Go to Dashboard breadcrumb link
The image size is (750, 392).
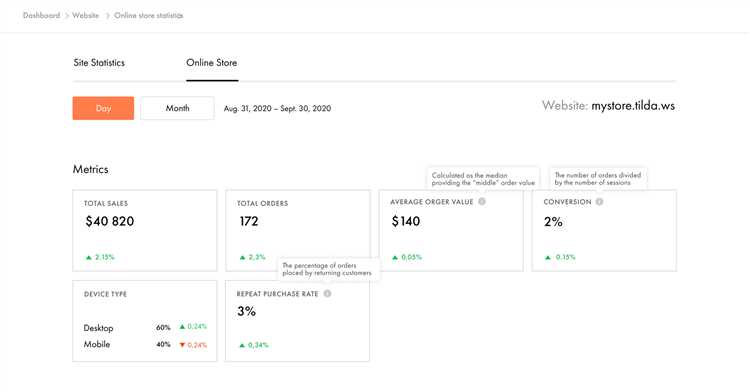[x=42, y=15]
